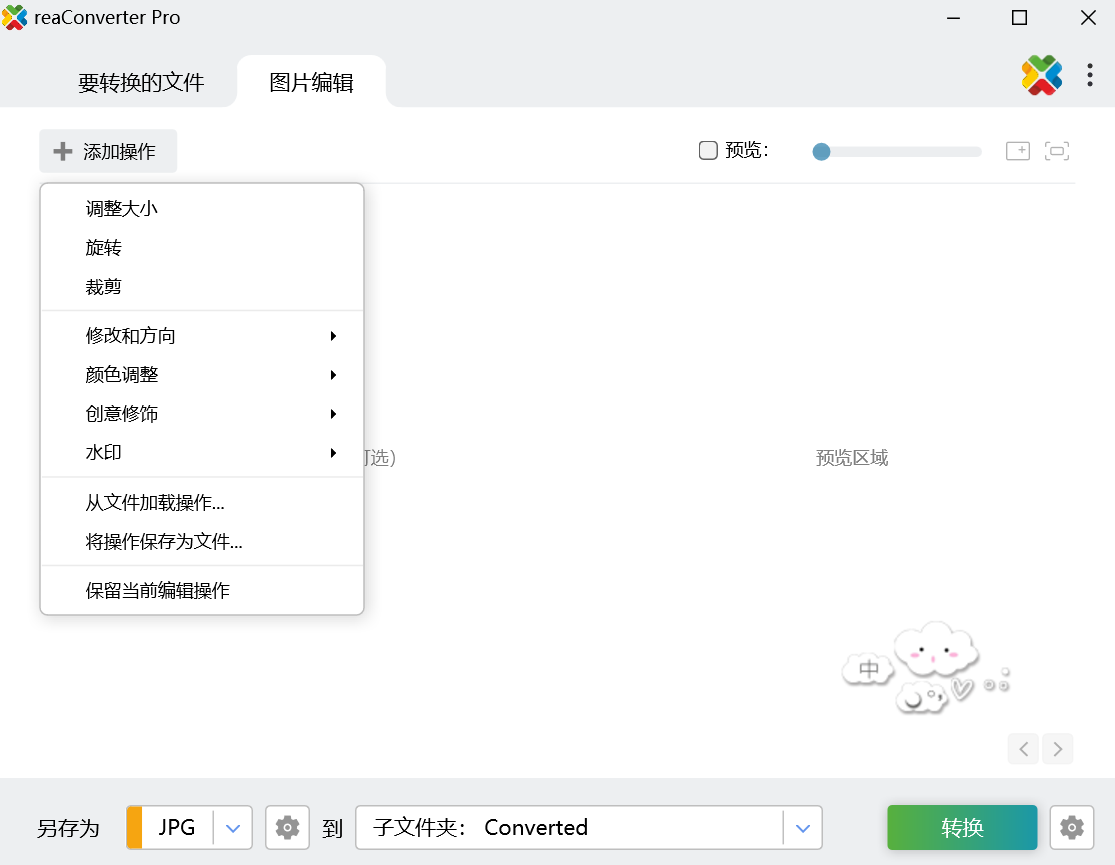Image resolution: width=1115 pixels, height=865 pixels.
Task: Choose 裁剪 in the operations menu
Action: [x=104, y=287]
